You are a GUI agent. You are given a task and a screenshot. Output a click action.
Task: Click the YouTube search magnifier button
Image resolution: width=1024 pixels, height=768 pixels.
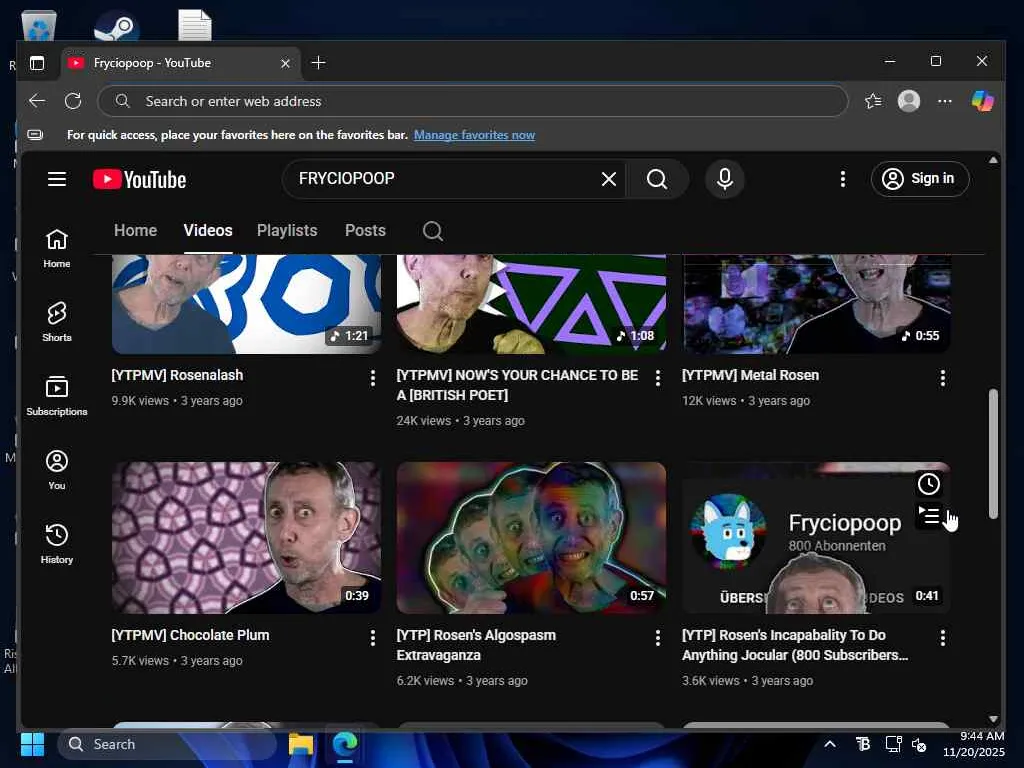click(x=657, y=179)
